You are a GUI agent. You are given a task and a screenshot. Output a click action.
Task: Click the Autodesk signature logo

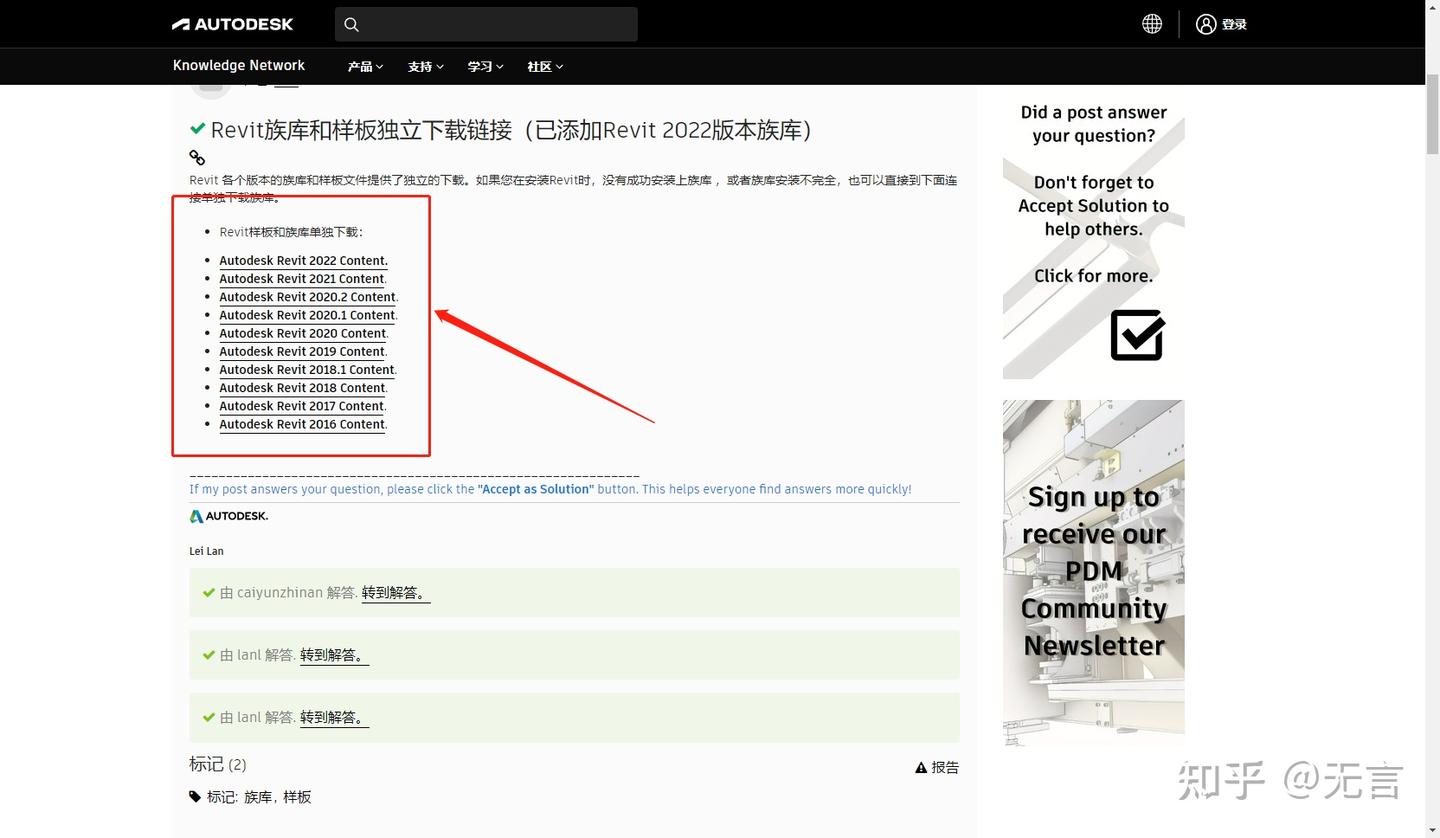click(x=229, y=516)
